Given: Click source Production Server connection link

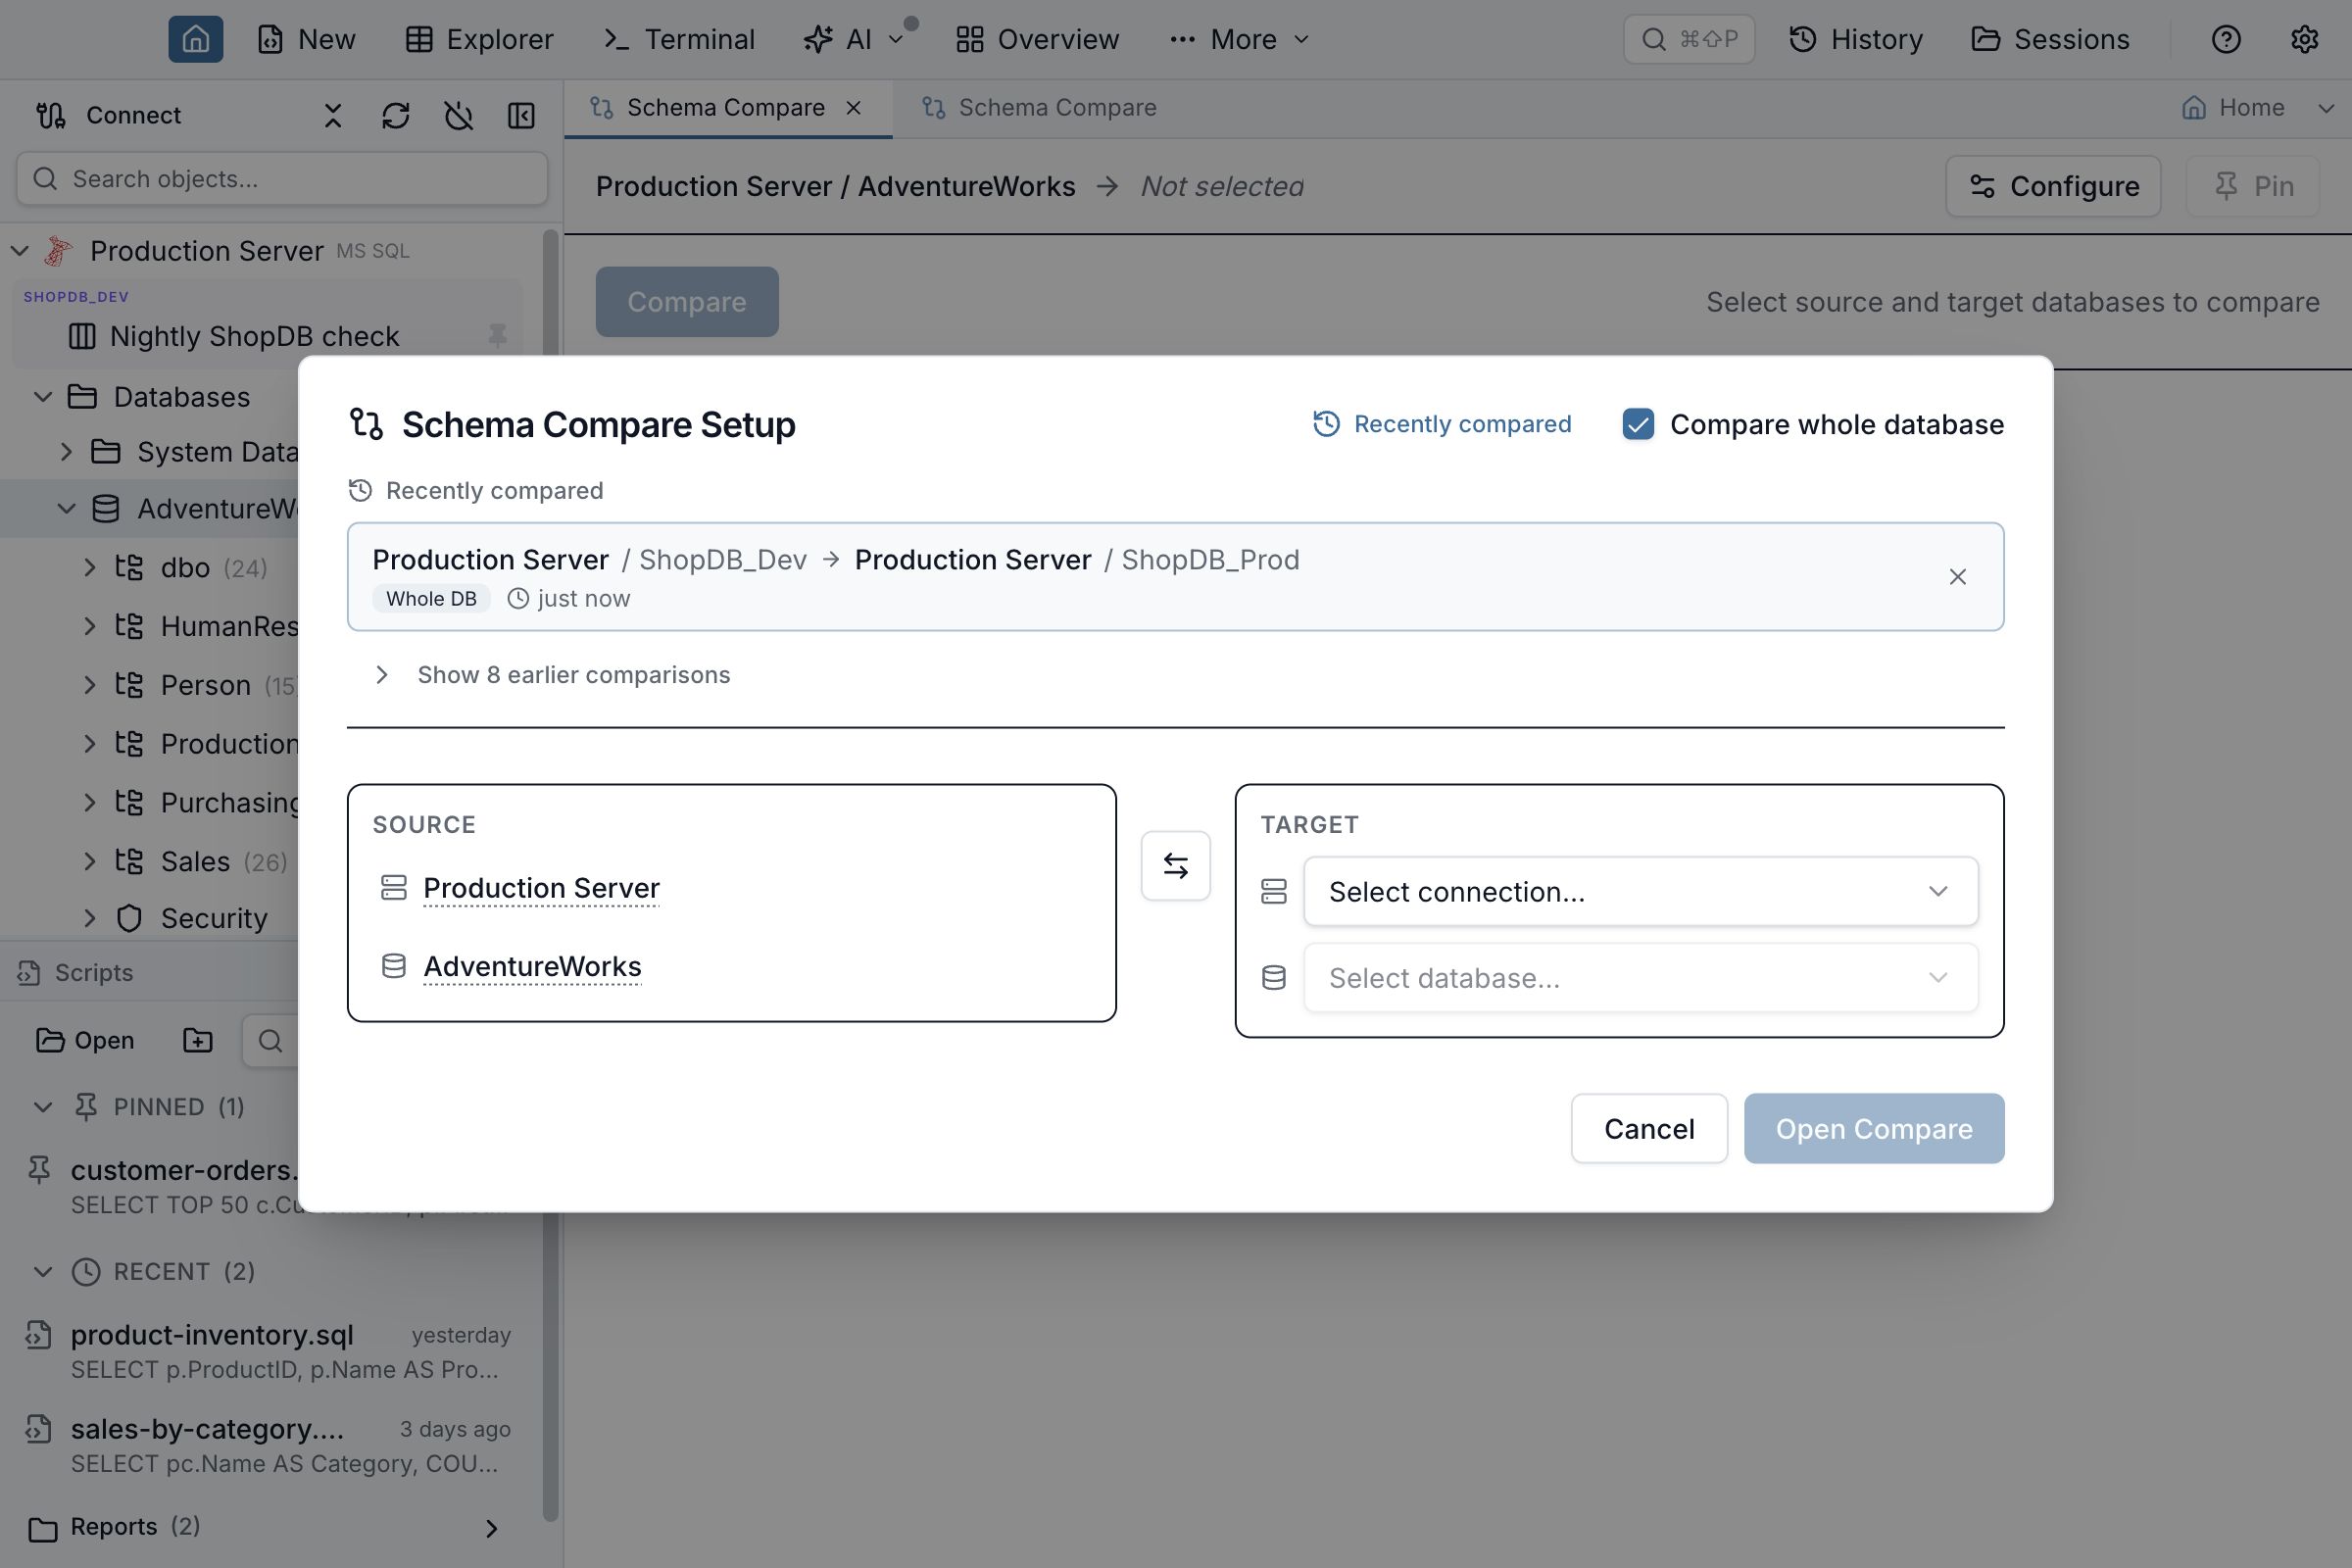Looking at the screenshot, I should 541,888.
